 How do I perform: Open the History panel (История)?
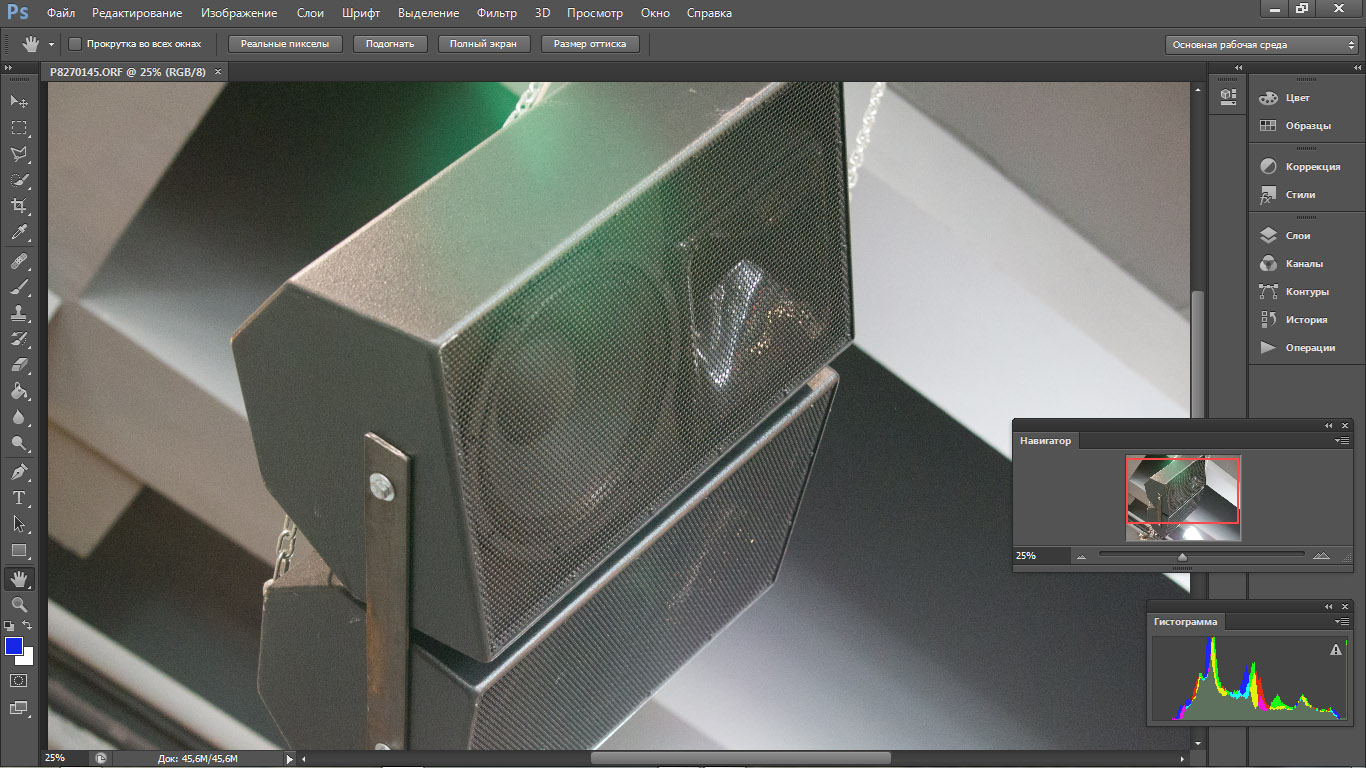pos(1306,320)
